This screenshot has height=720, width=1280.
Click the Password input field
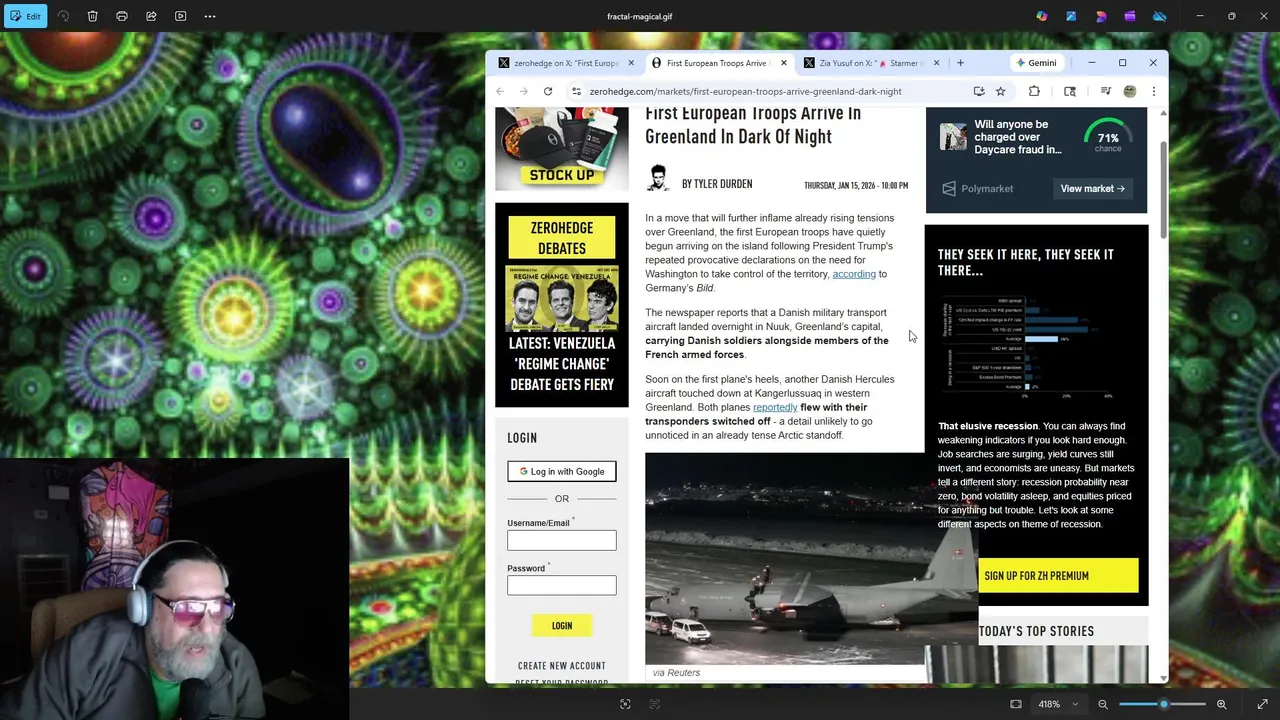[x=562, y=586]
